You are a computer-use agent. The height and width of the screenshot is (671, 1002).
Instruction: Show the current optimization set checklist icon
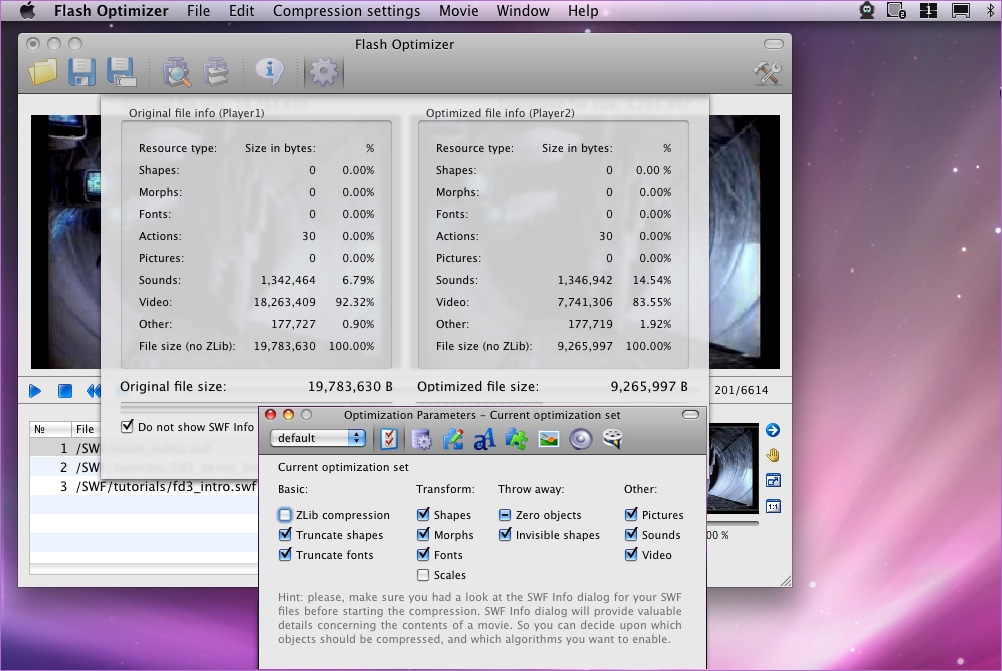coord(389,438)
